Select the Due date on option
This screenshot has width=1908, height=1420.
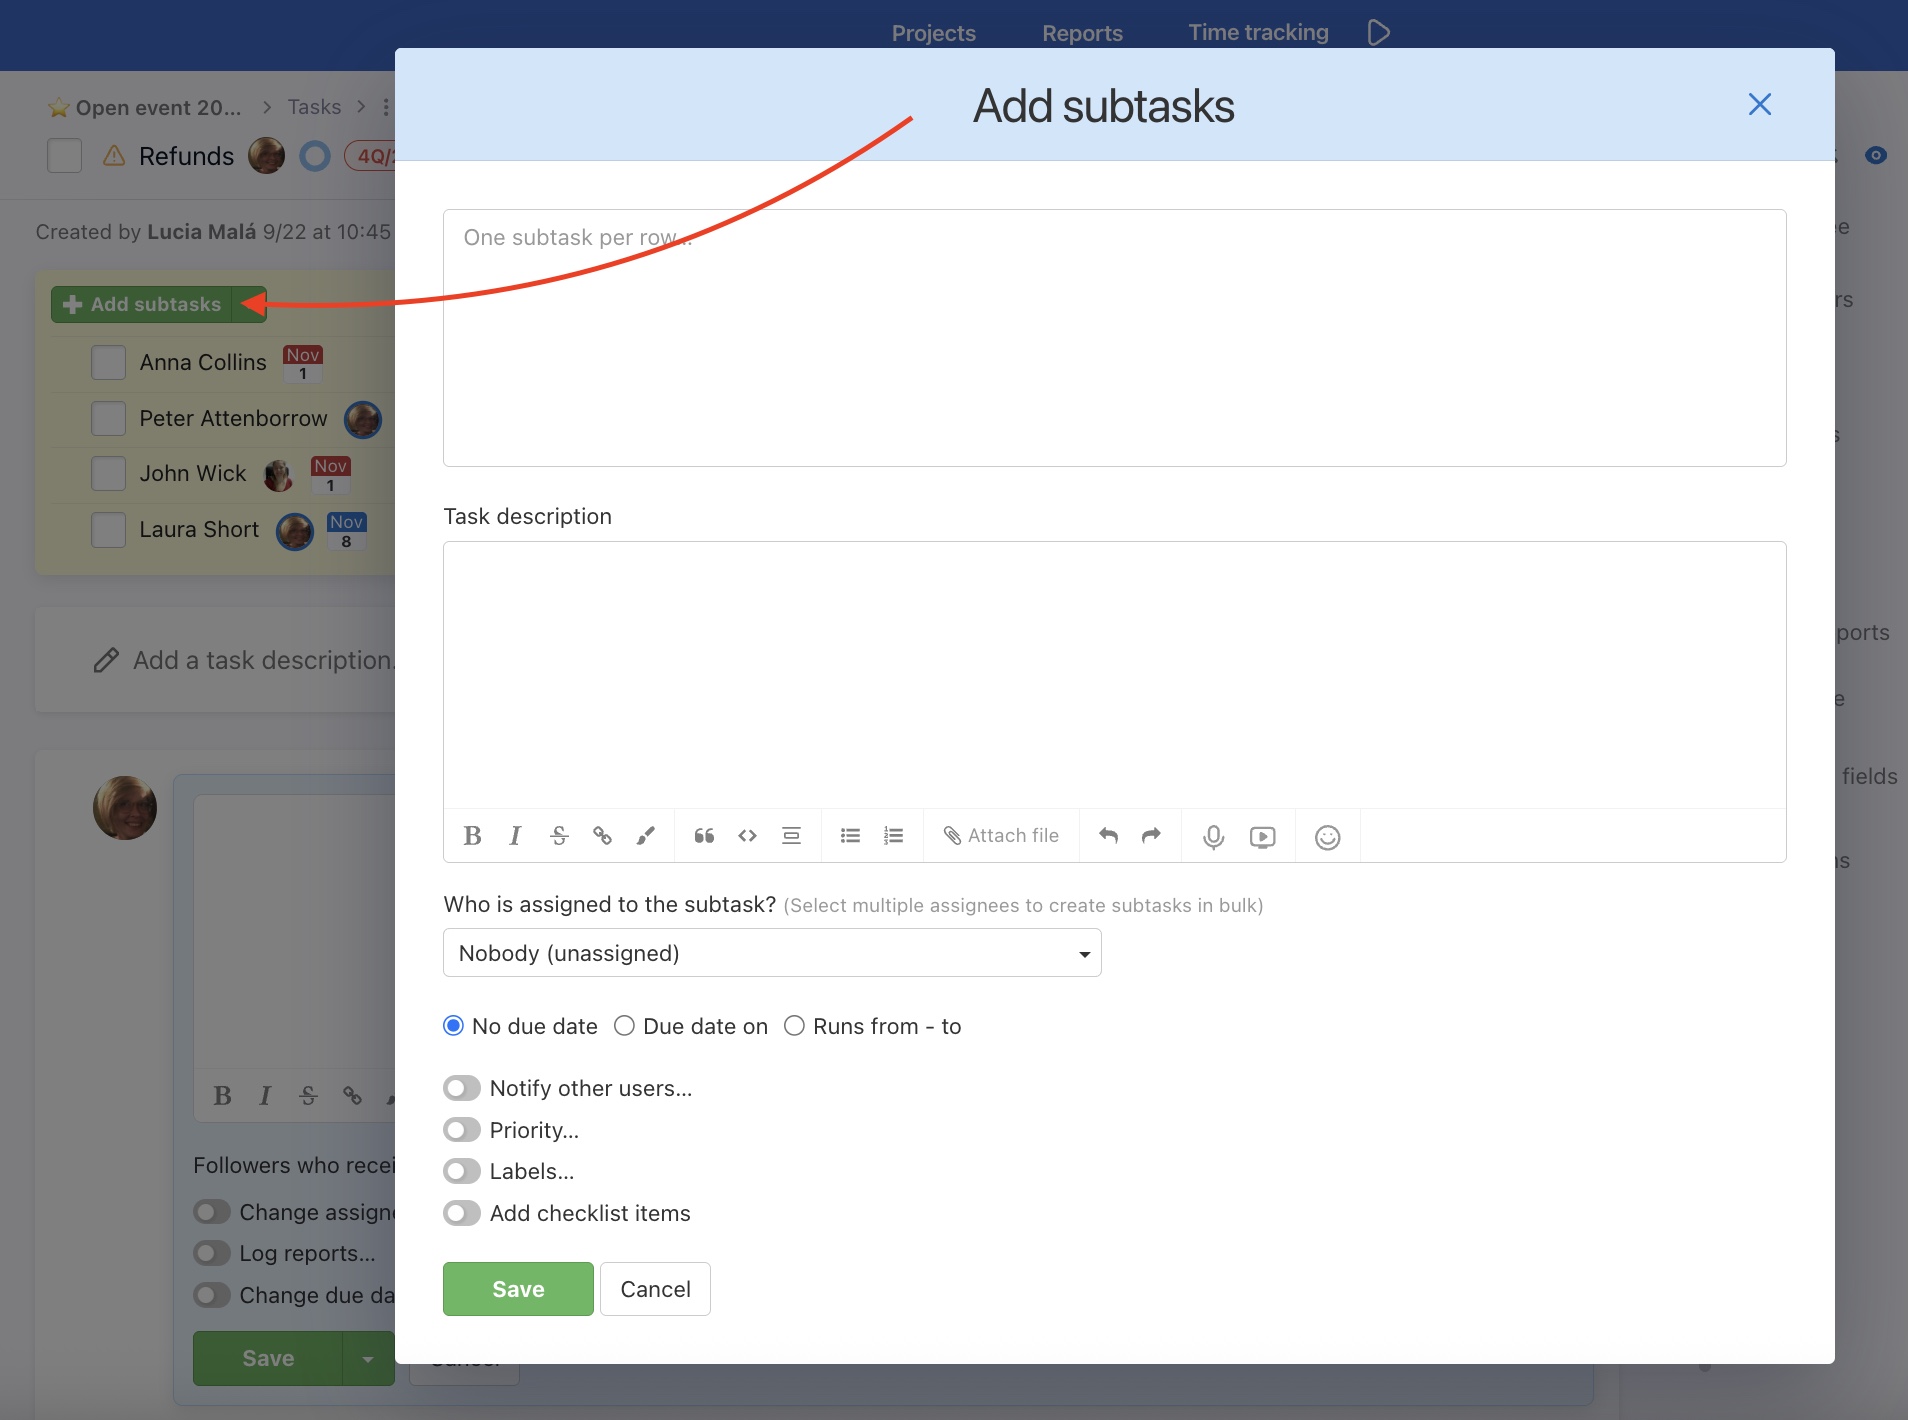click(624, 1025)
